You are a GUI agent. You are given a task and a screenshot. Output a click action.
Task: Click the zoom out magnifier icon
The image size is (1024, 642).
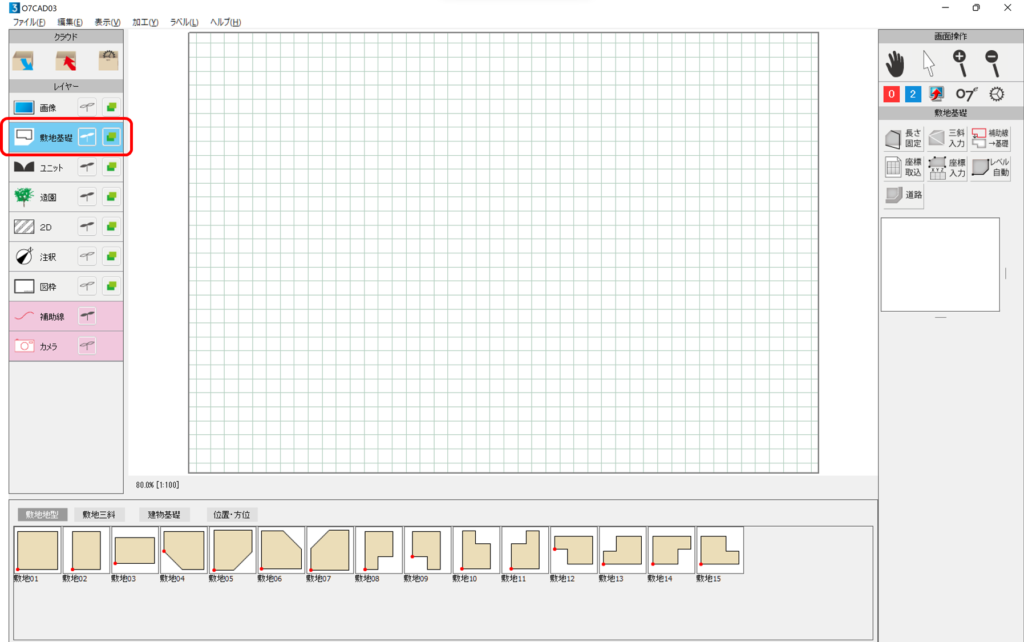pyautogui.click(x=992, y=63)
